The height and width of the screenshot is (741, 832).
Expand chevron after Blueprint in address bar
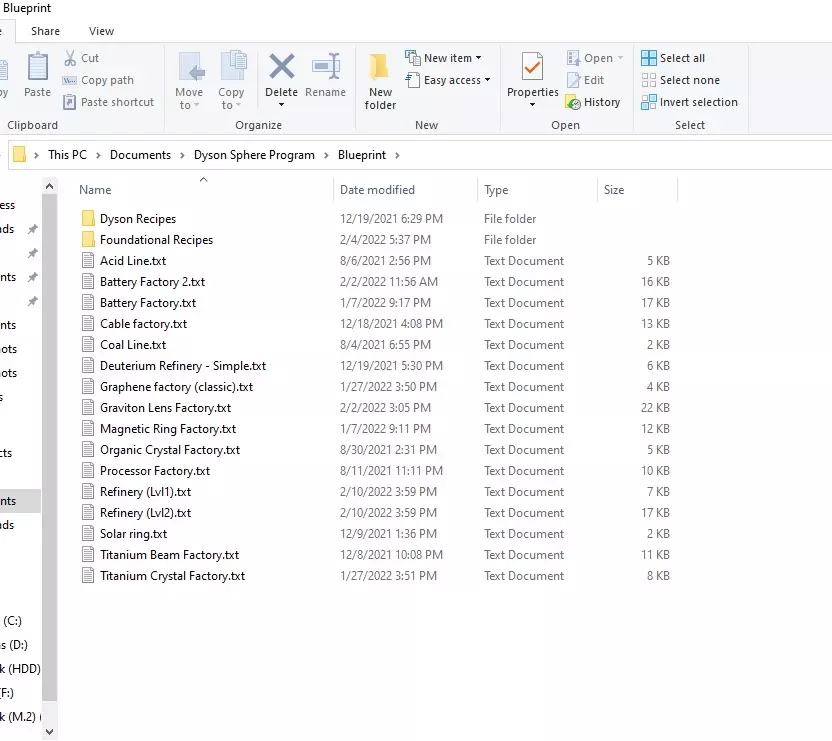point(397,155)
